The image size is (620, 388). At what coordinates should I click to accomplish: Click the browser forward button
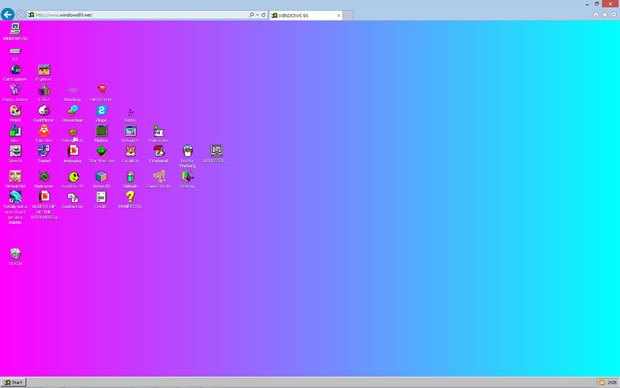click(21, 15)
